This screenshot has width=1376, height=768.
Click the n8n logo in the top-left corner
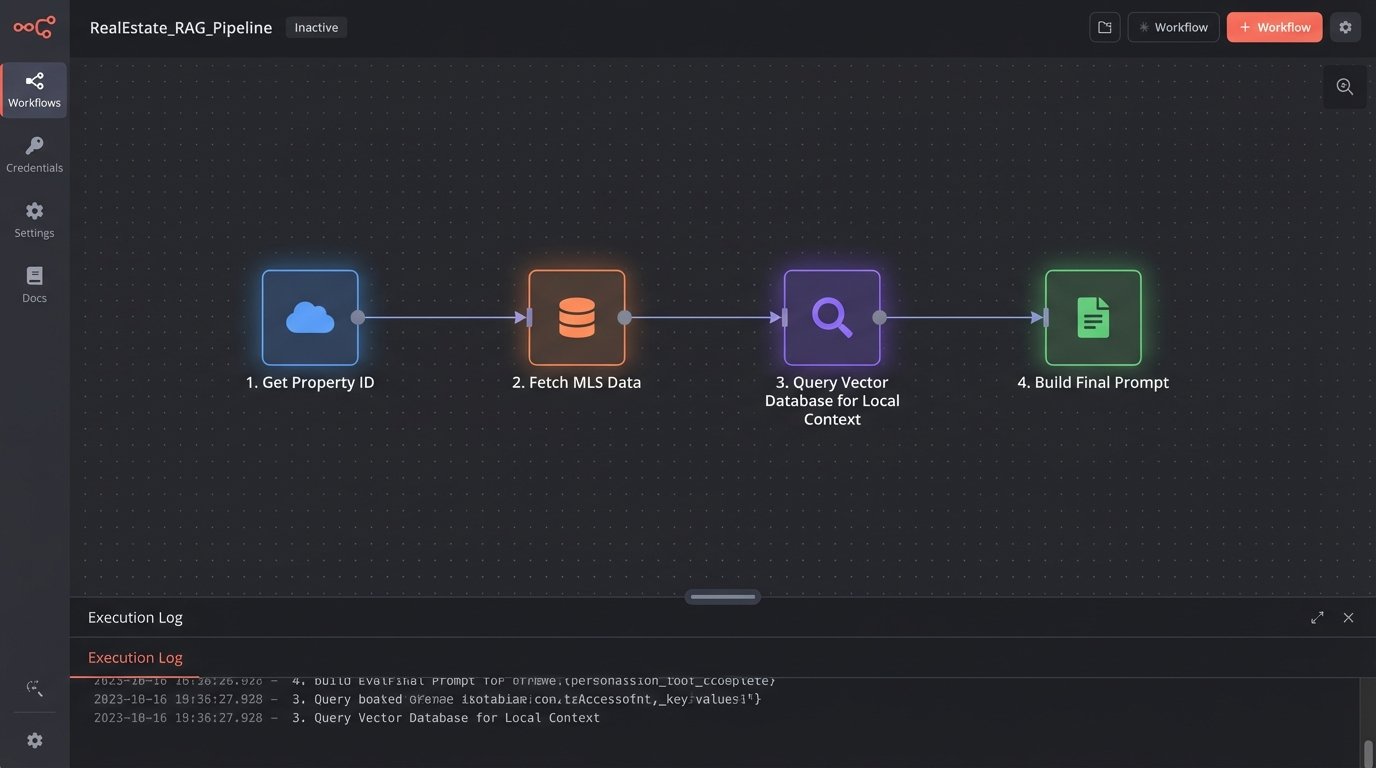pyautogui.click(x=34, y=28)
